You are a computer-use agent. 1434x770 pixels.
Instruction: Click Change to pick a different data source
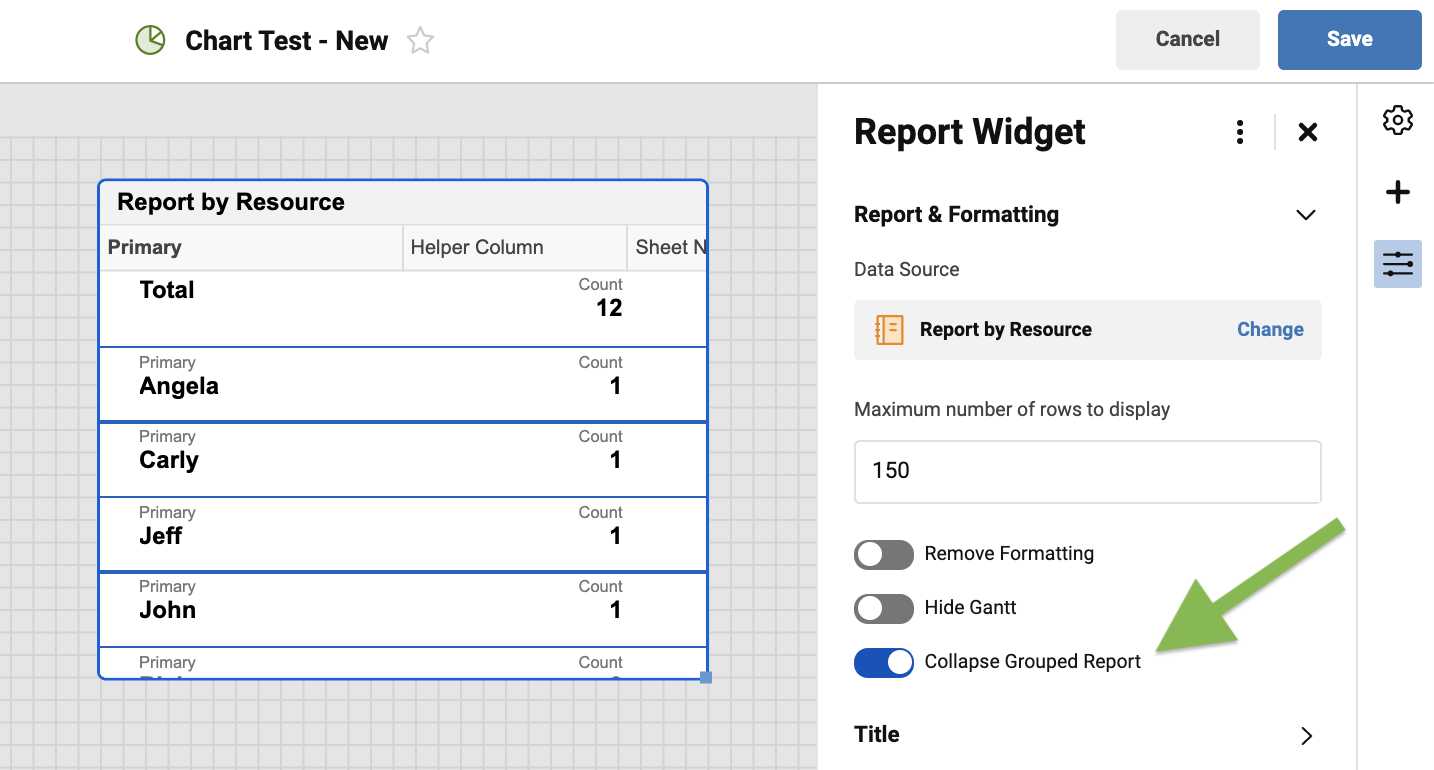(x=1269, y=329)
